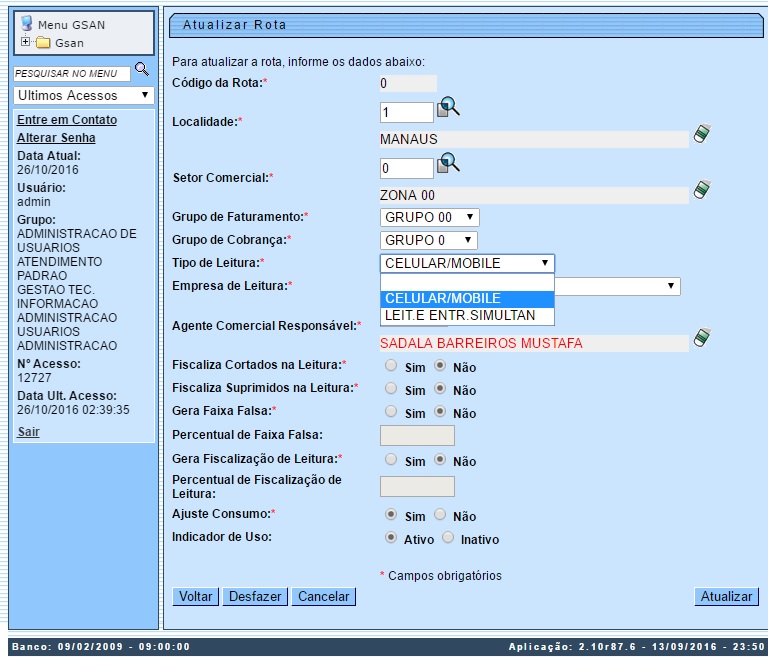Click the eraser icon beside MANAUS
Image resolution: width=768 pixels, height=657 pixels.
coord(702,134)
